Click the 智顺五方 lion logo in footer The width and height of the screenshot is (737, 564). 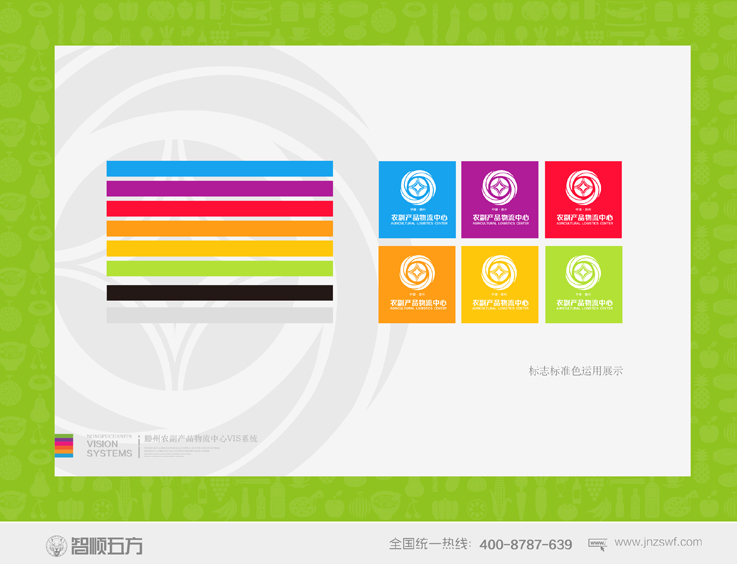coord(57,545)
